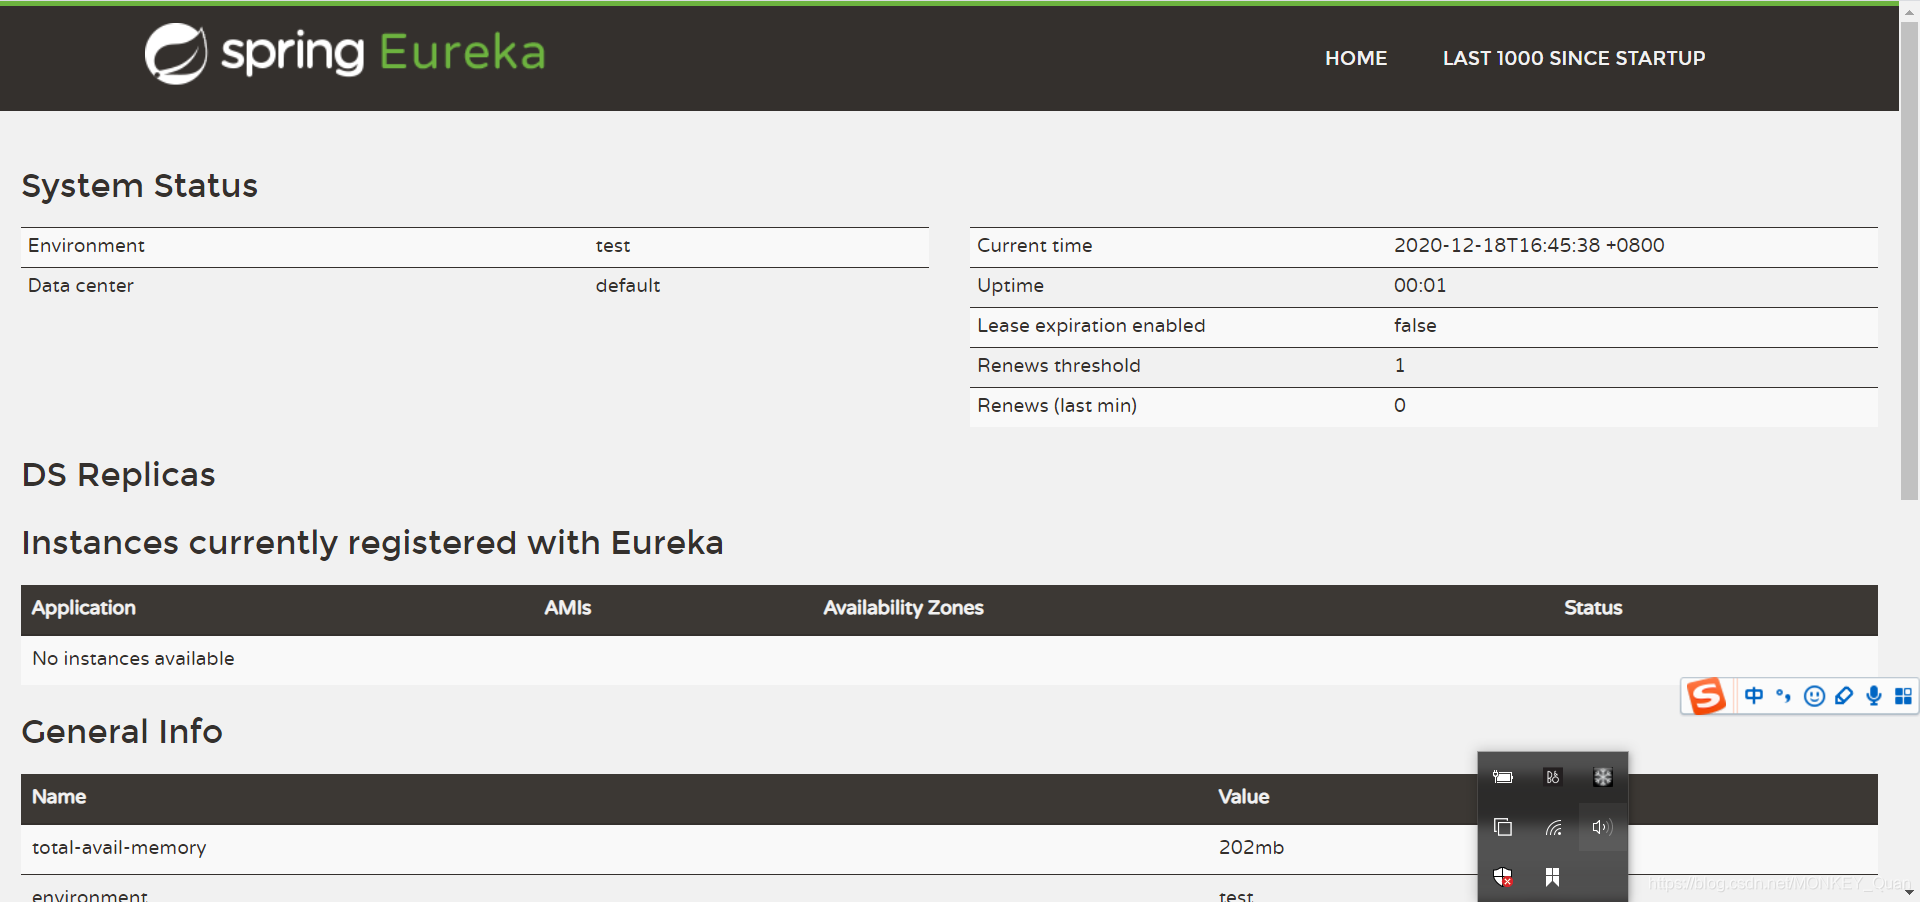Click the '202mb' memory value

(1251, 847)
